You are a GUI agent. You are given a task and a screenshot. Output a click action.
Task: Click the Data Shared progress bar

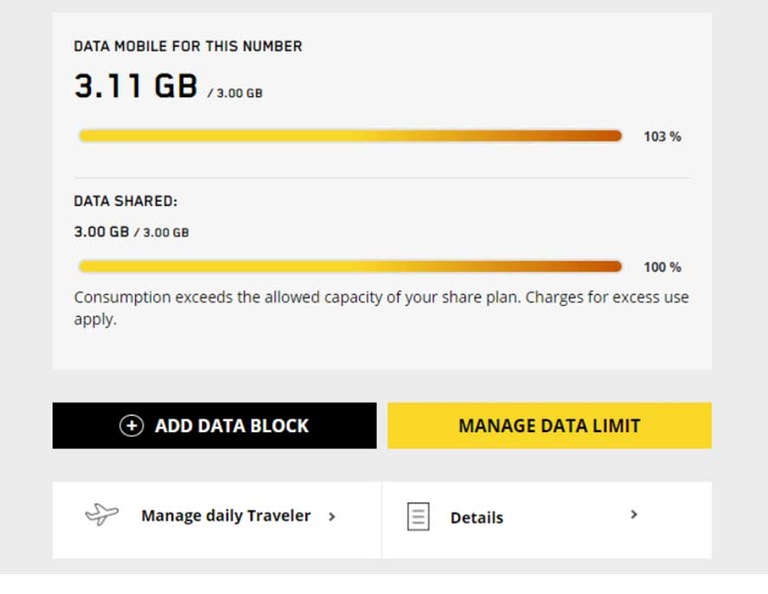pyautogui.click(x=350, y=267)
